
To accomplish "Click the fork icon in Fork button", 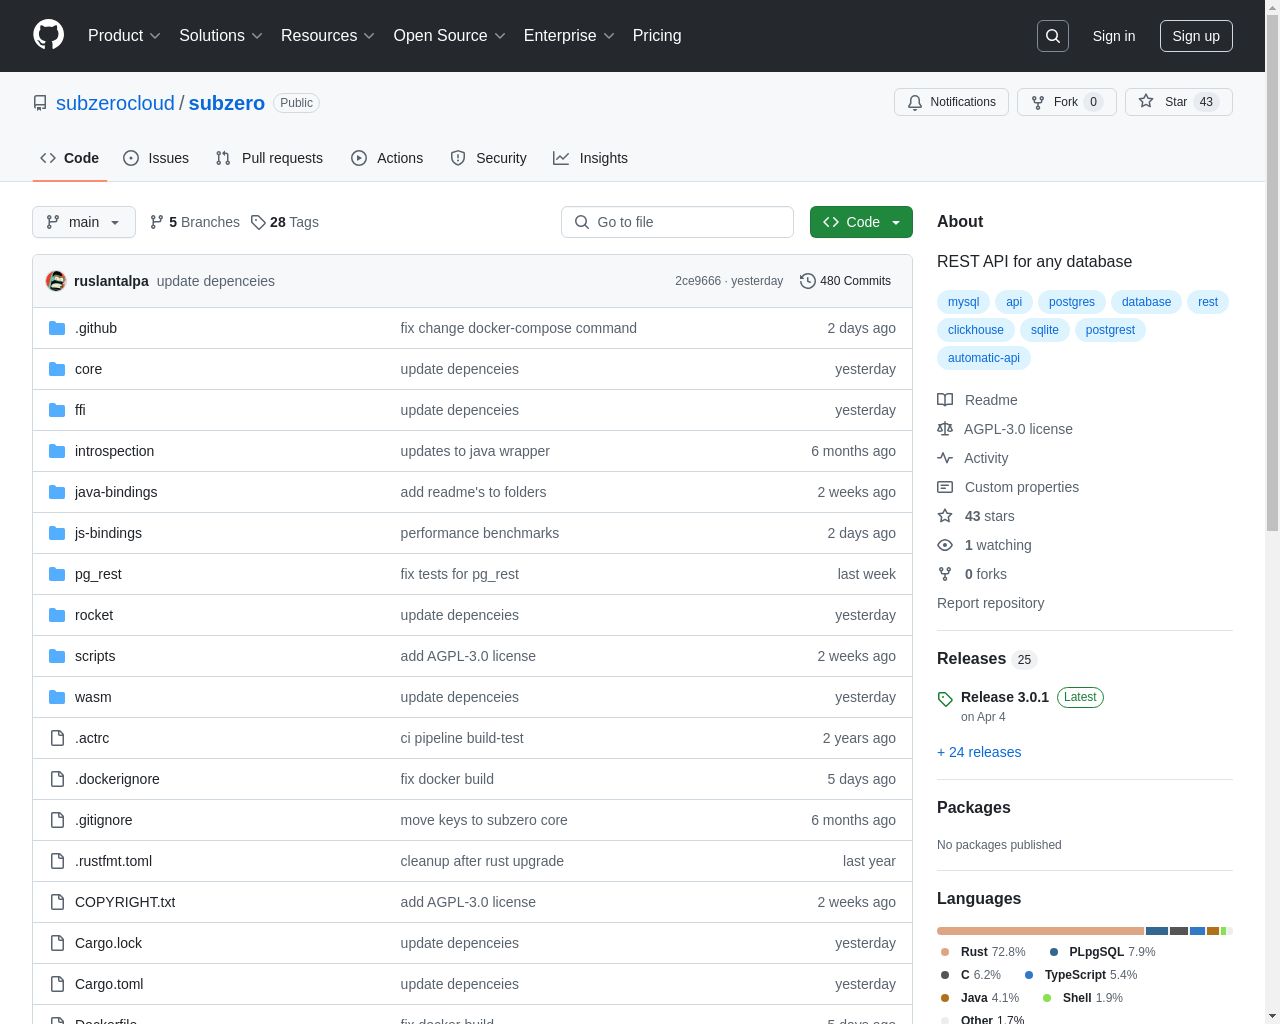I will tap(1038, 102).
